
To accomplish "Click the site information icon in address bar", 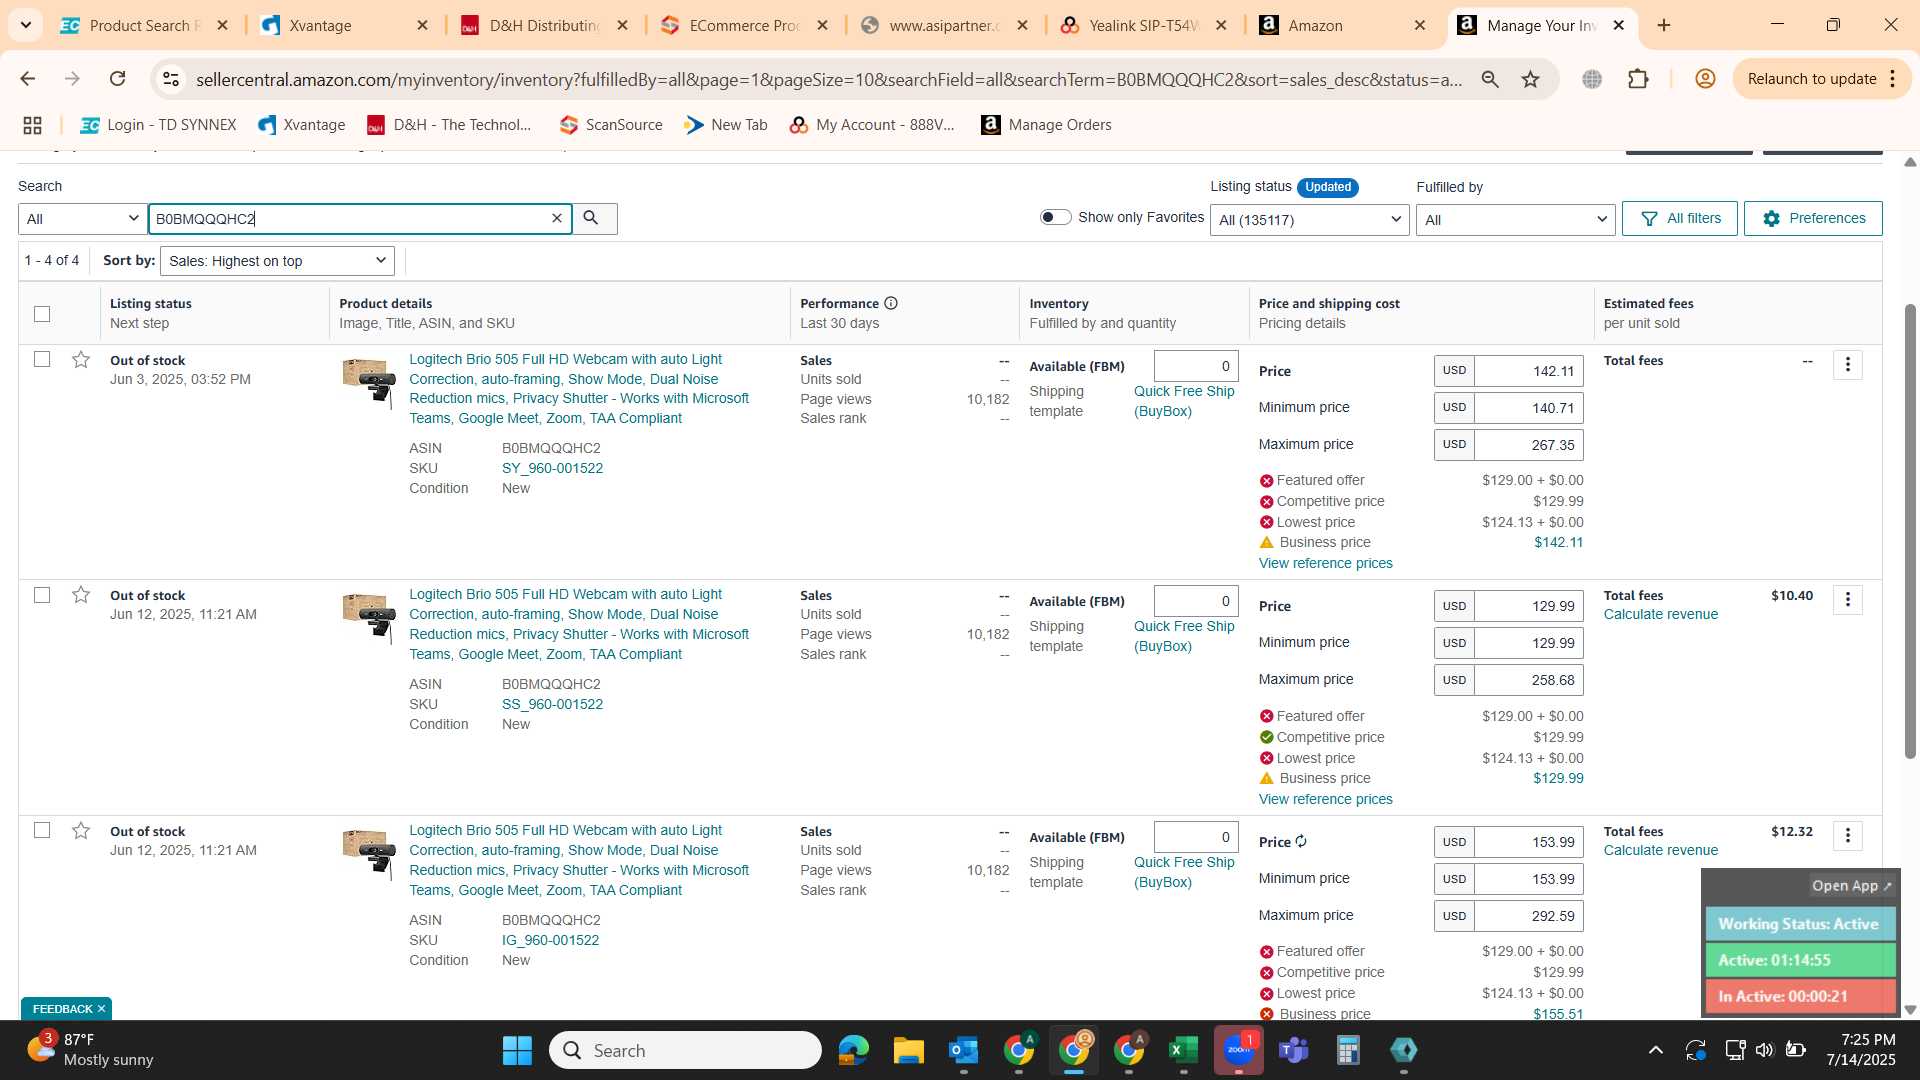I will 171,79.
